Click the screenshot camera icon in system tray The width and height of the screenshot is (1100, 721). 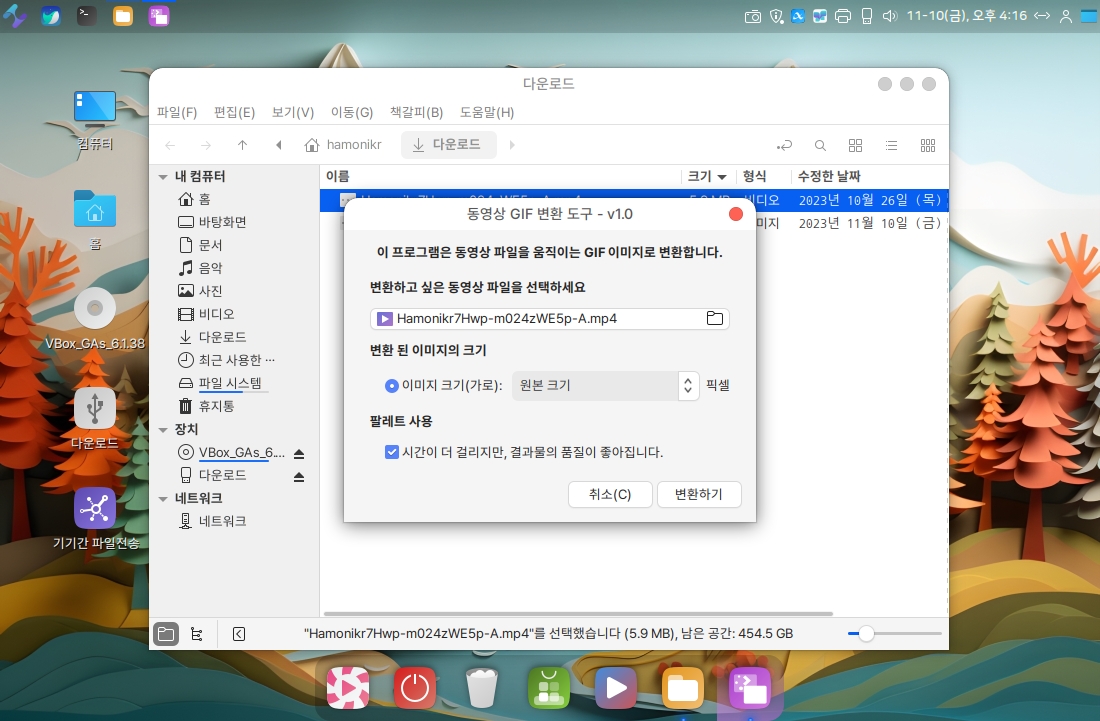(753, 16)
